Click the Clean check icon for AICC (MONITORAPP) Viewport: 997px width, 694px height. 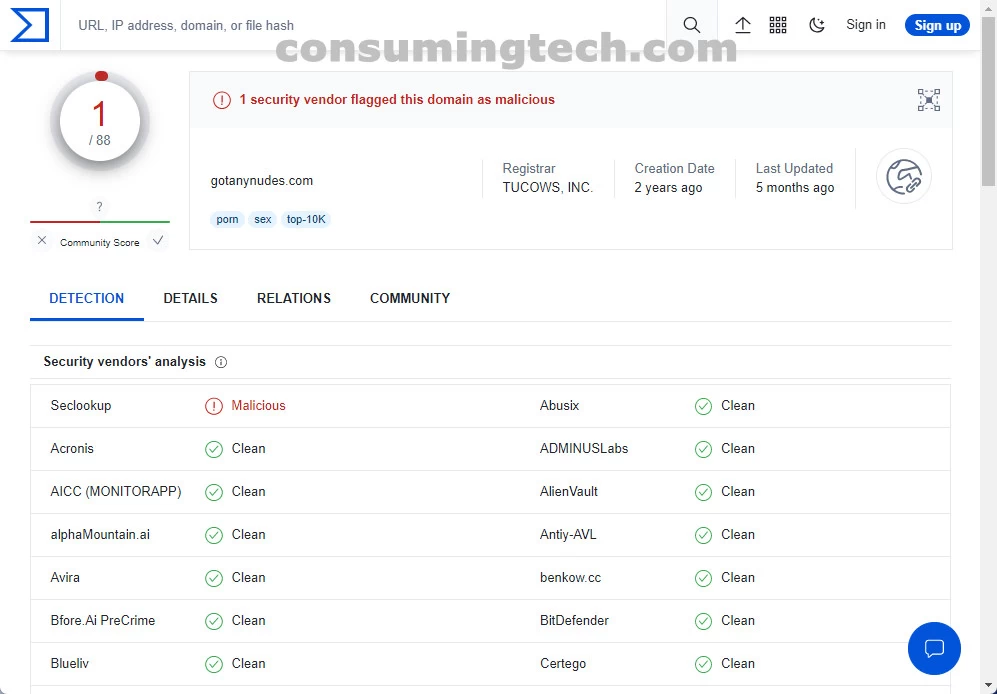pyautogui.click(x=214, y=492)
